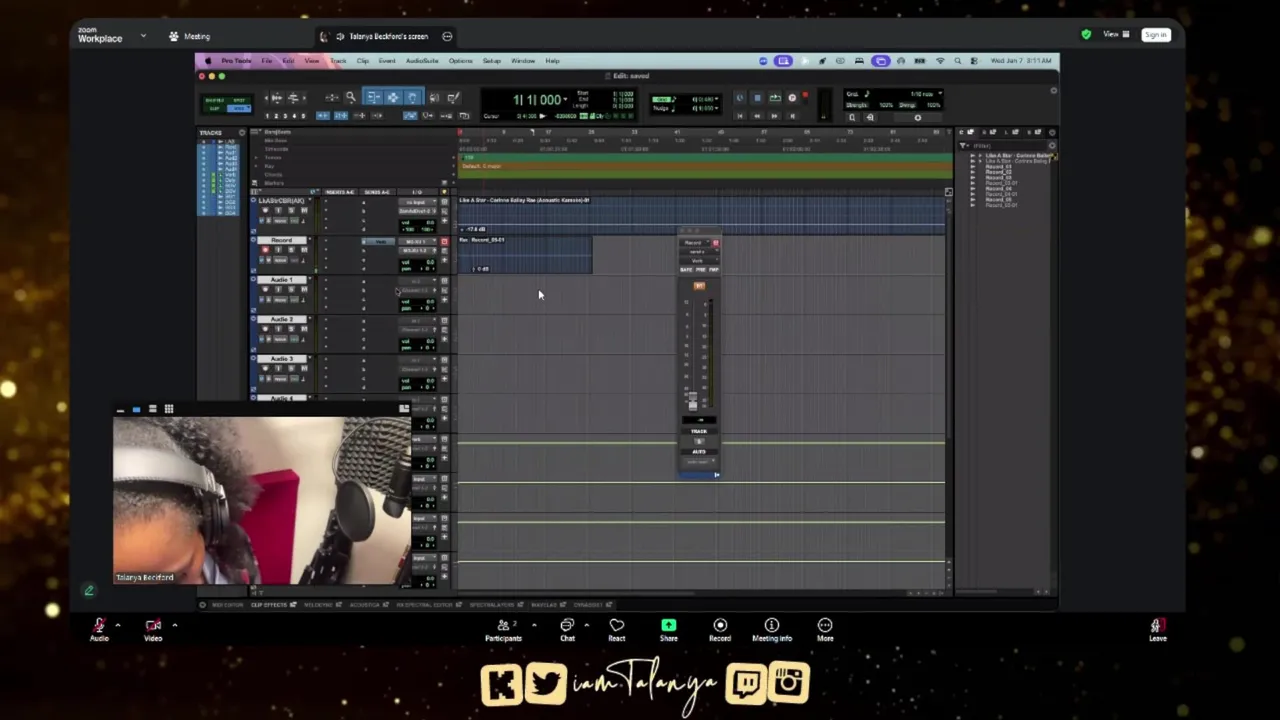Image resolution: width=1280 pixels, height=720 pixels.
Task: Select the Scrubber tool
Action: [434, 97]
